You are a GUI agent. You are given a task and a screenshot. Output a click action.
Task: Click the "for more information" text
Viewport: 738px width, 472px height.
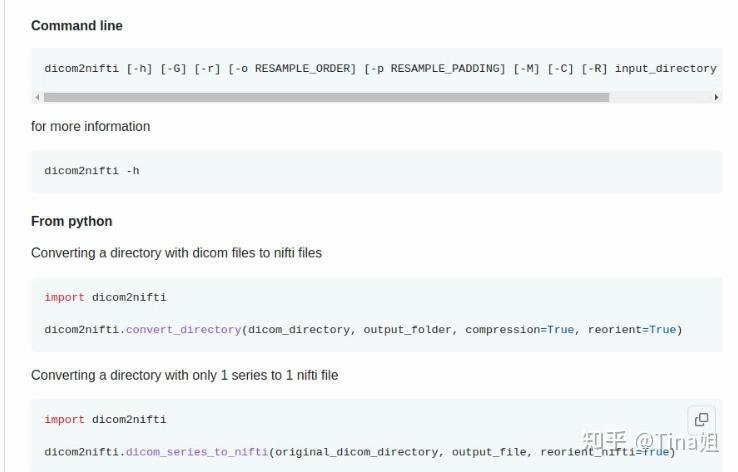coord(91,126)
